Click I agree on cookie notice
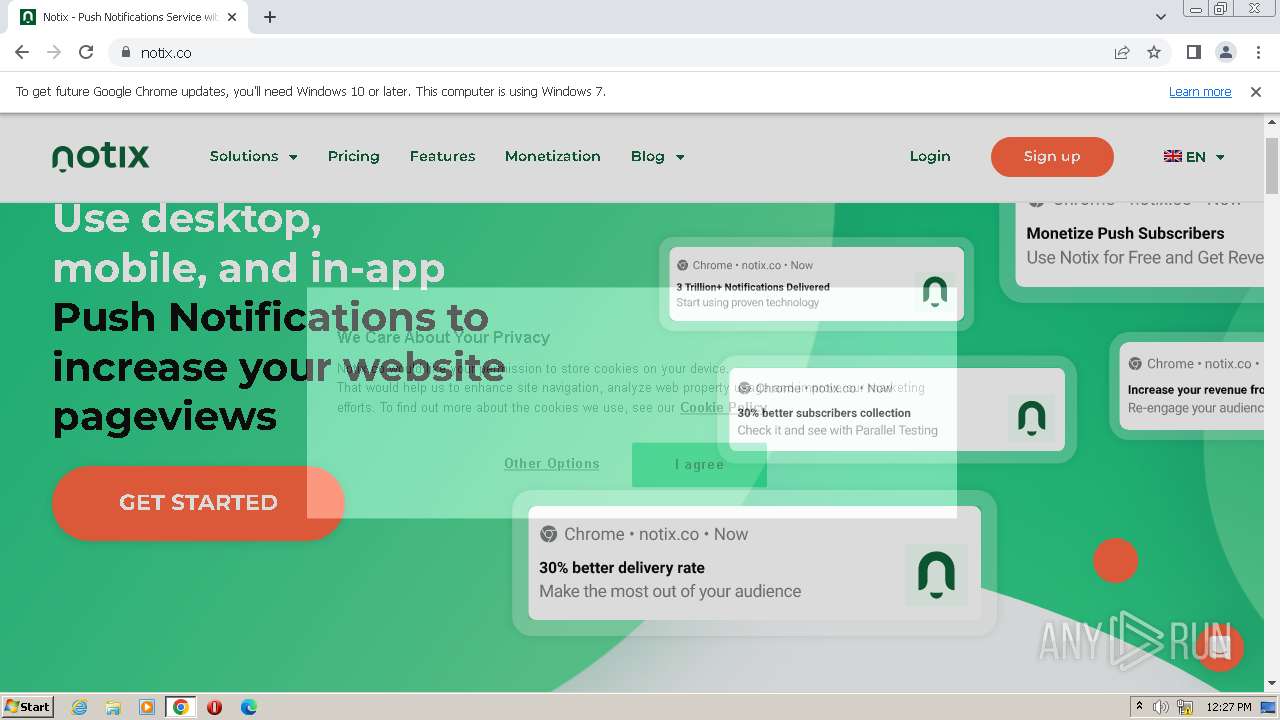 pyautogui.click(x=699, y=465)
